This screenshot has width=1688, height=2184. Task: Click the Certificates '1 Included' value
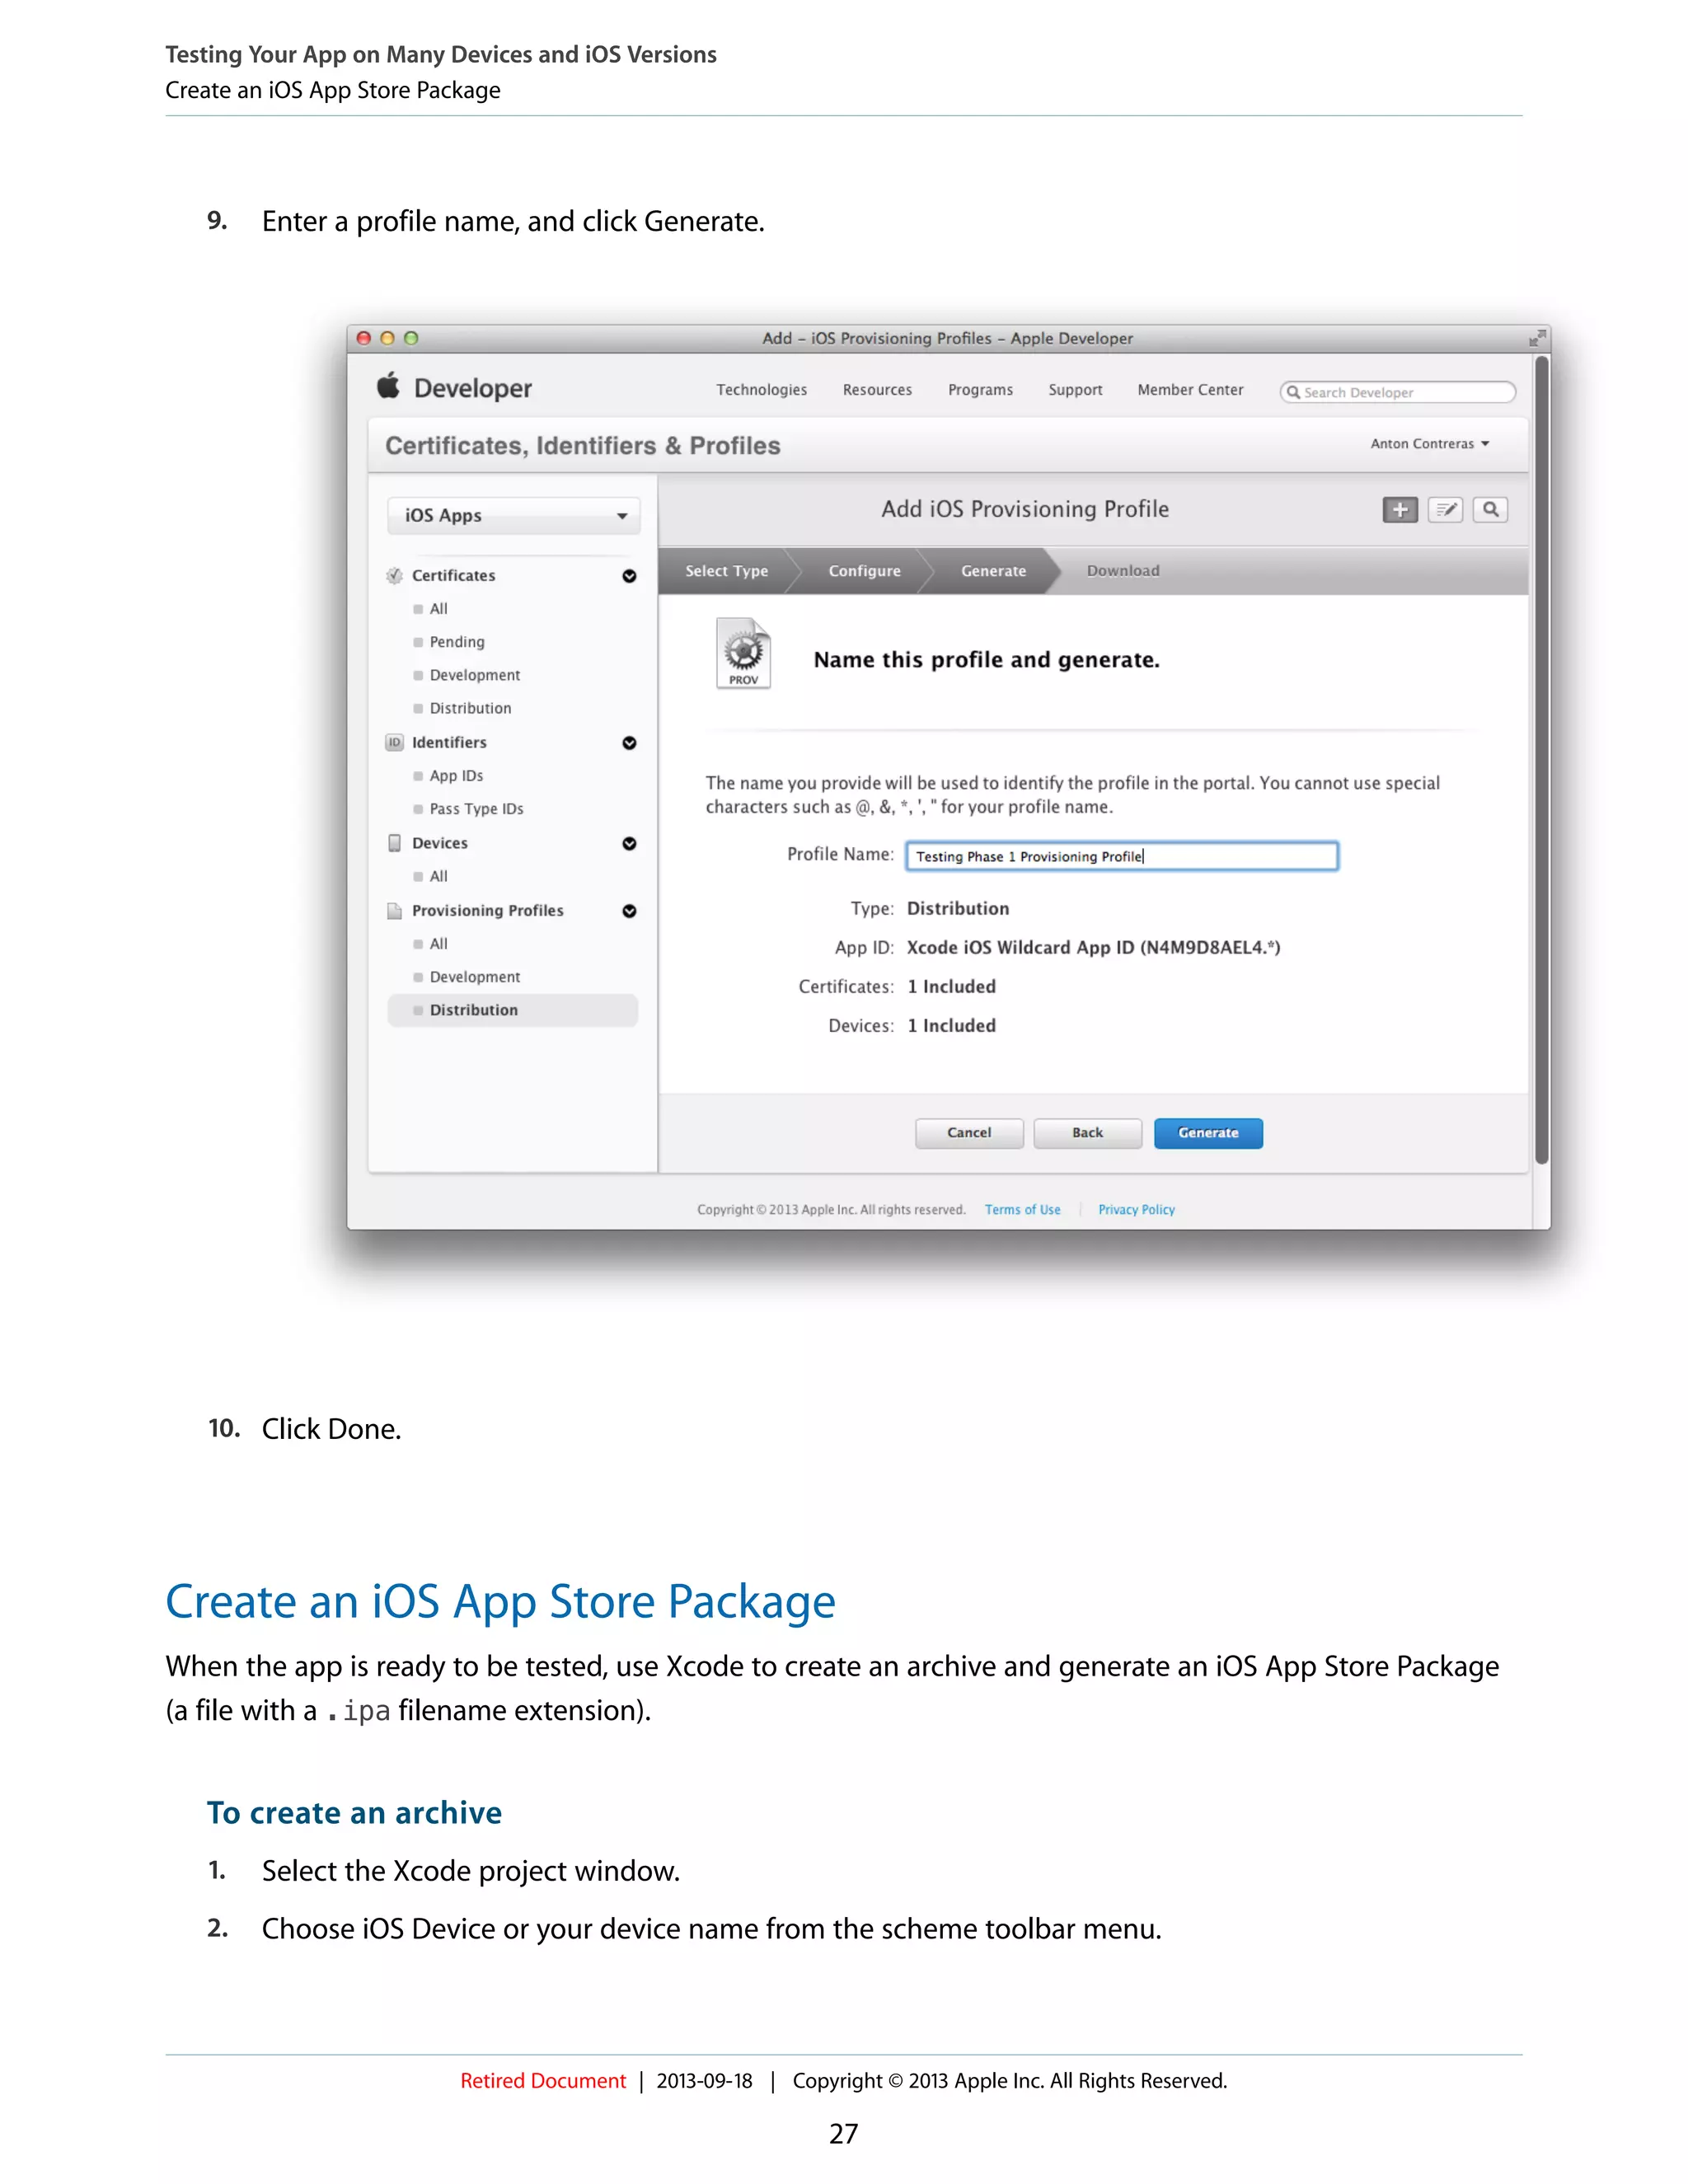(x=951, y=987)
